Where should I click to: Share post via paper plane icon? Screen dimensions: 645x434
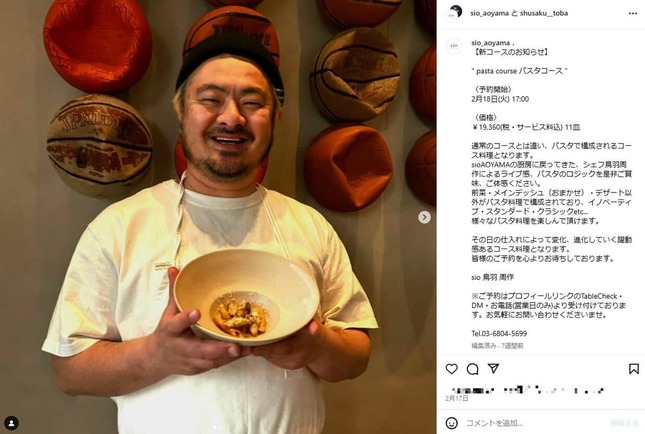(x=493, y=369)
